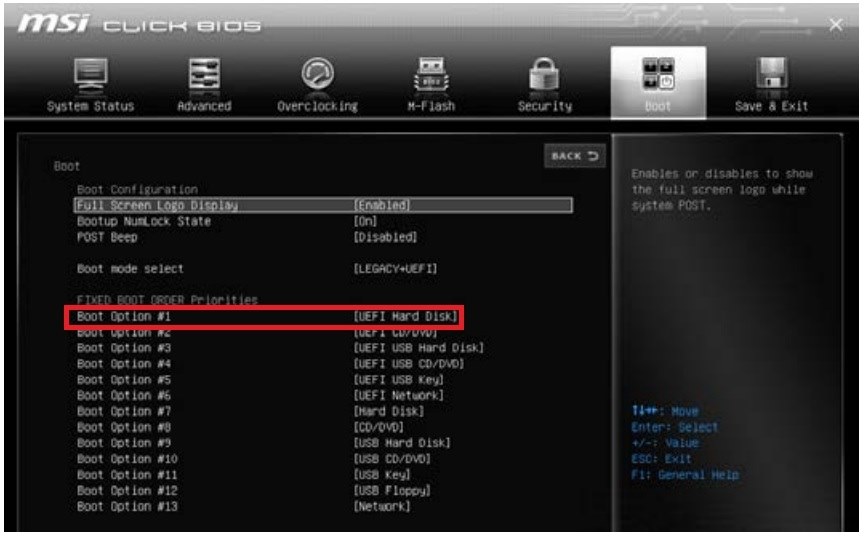Click the F1: General Help hint

click(x=685, y=475)
